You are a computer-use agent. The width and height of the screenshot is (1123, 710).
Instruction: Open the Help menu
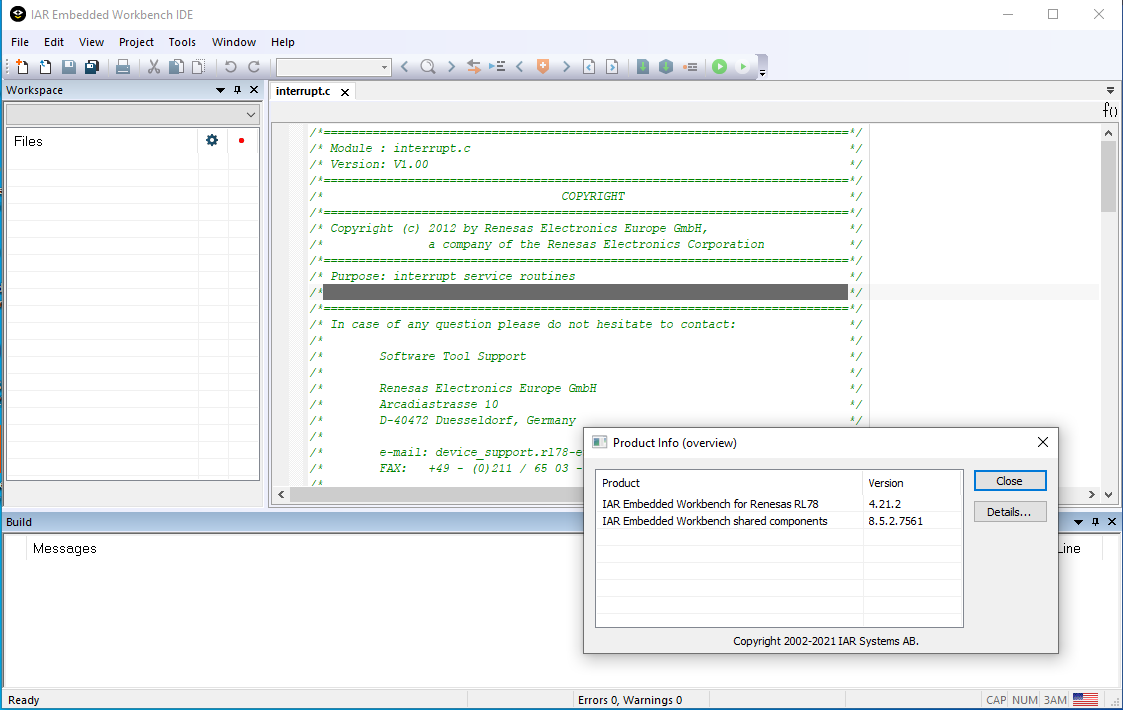(x=282, y=42)
